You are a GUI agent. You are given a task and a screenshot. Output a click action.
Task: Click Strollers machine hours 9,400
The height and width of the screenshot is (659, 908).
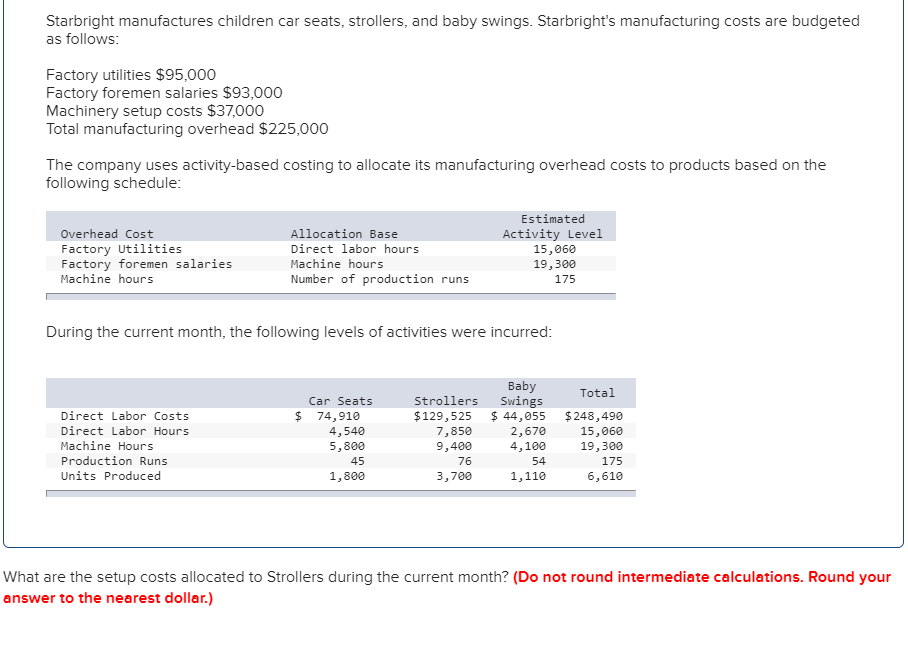(454, 446)
